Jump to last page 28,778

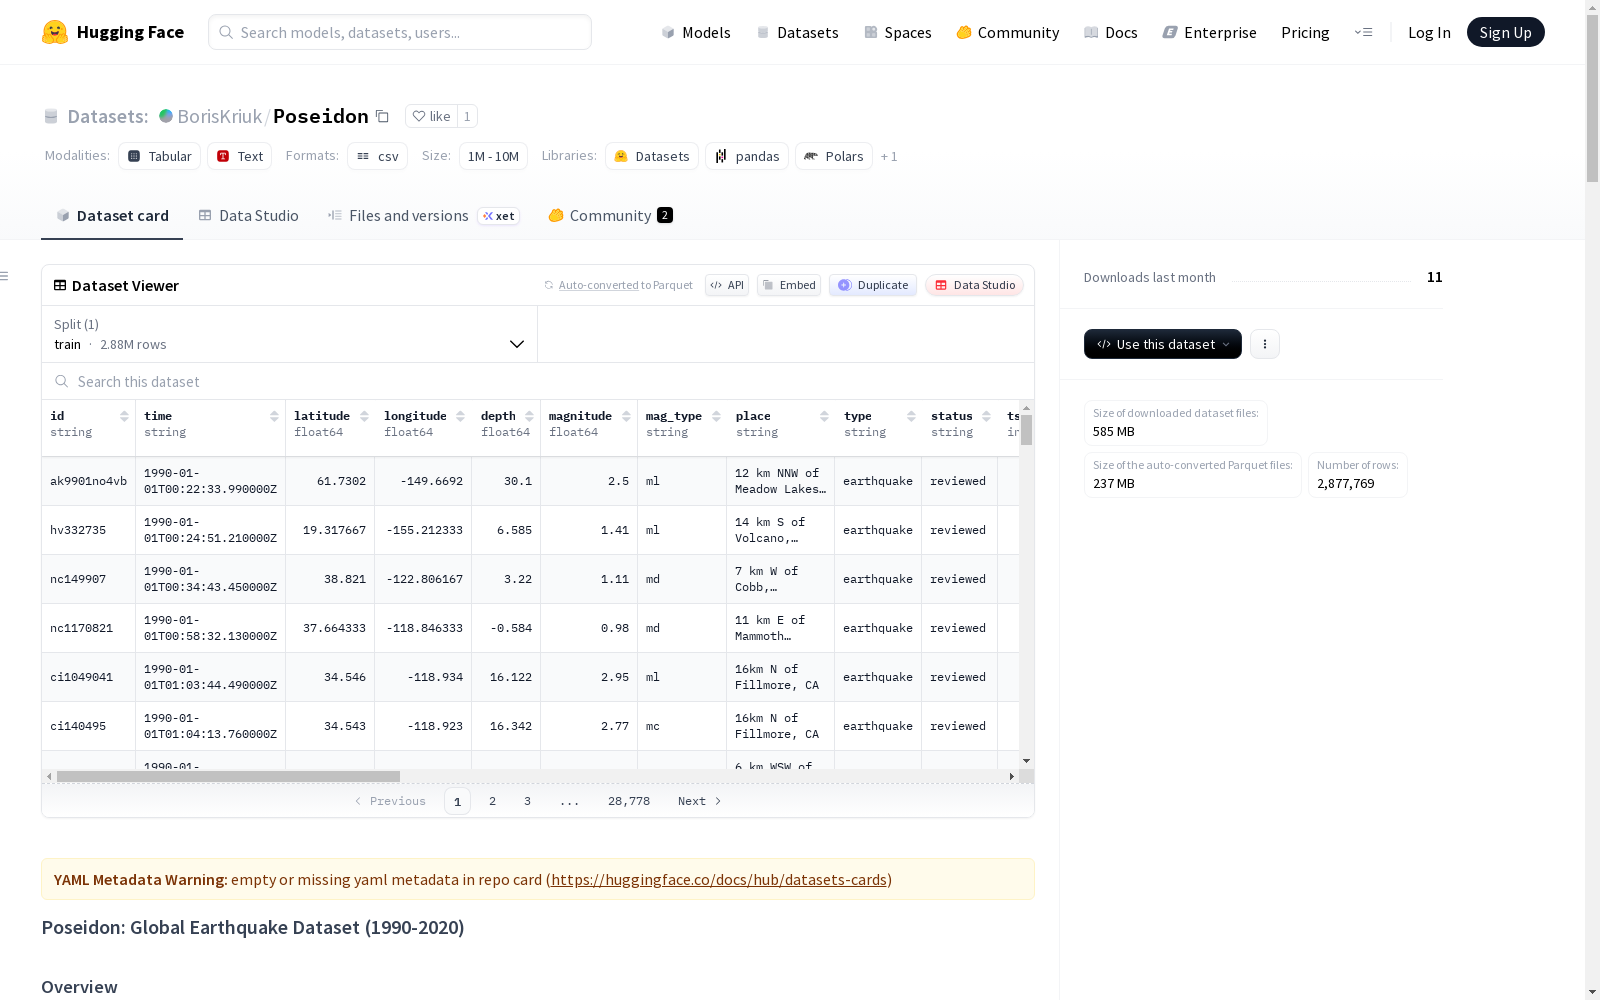coord(629,801)
